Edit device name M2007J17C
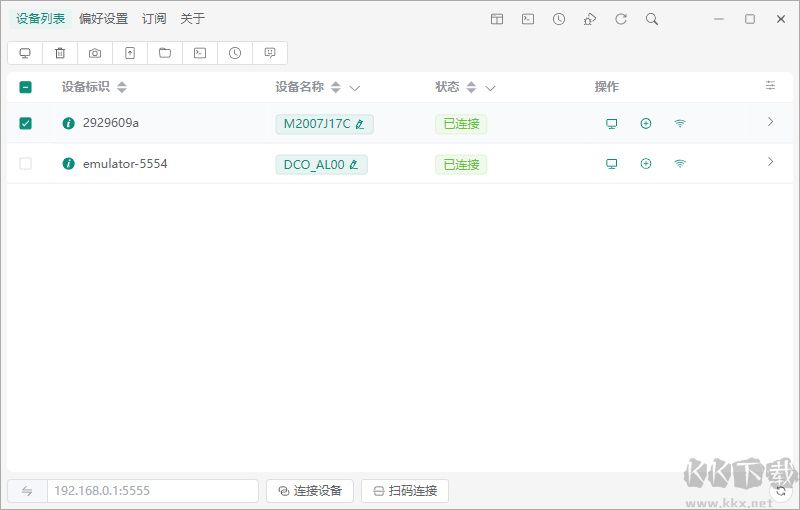The width and height of the screenshot is (800, 510). tap(360, 124)
